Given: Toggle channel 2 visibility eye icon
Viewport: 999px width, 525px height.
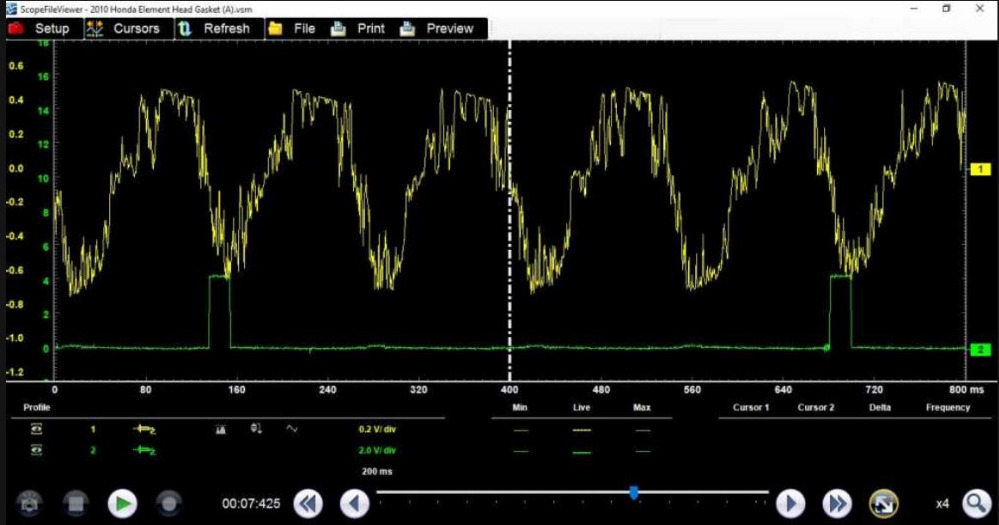Looking at the screenshot, I should coord(37,451).
